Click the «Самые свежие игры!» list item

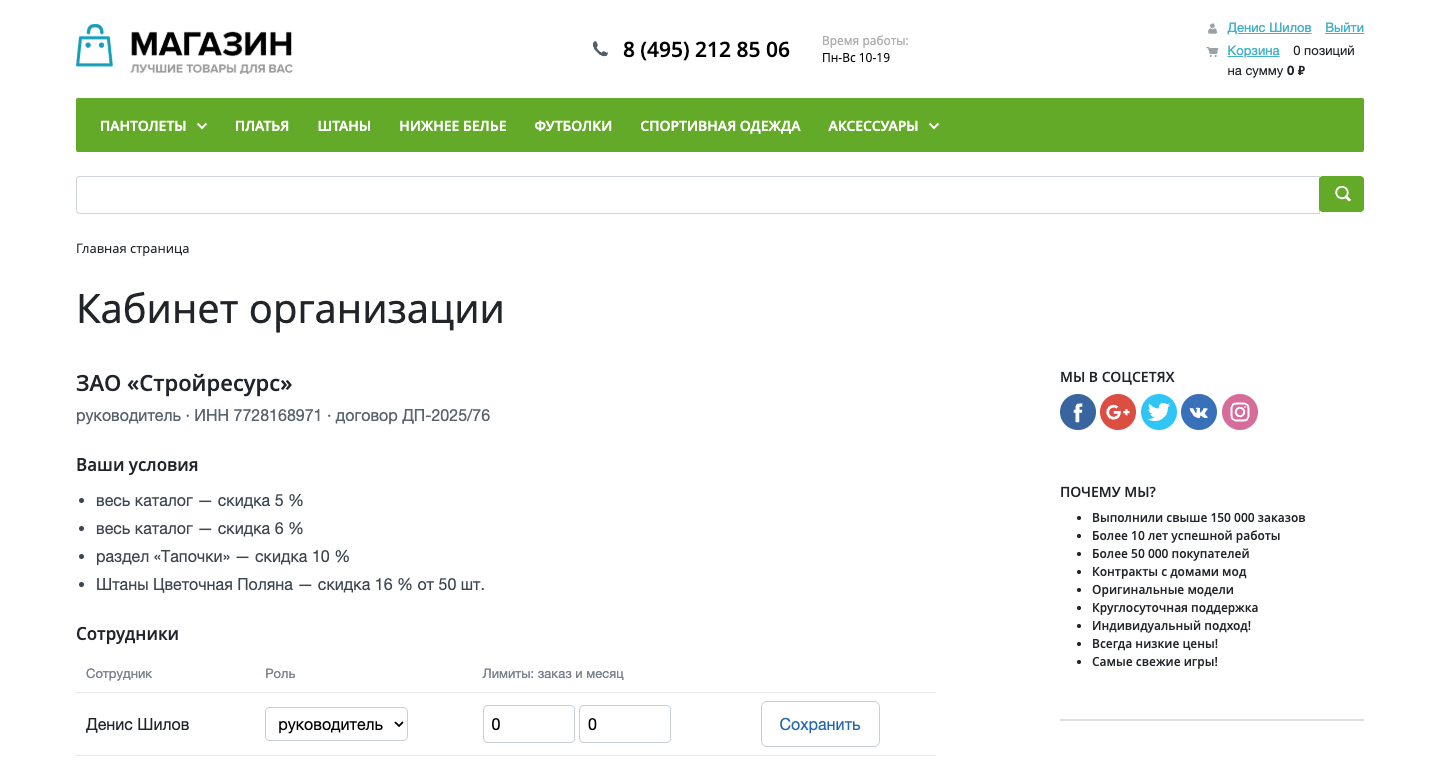click(x=1155, y=662)
